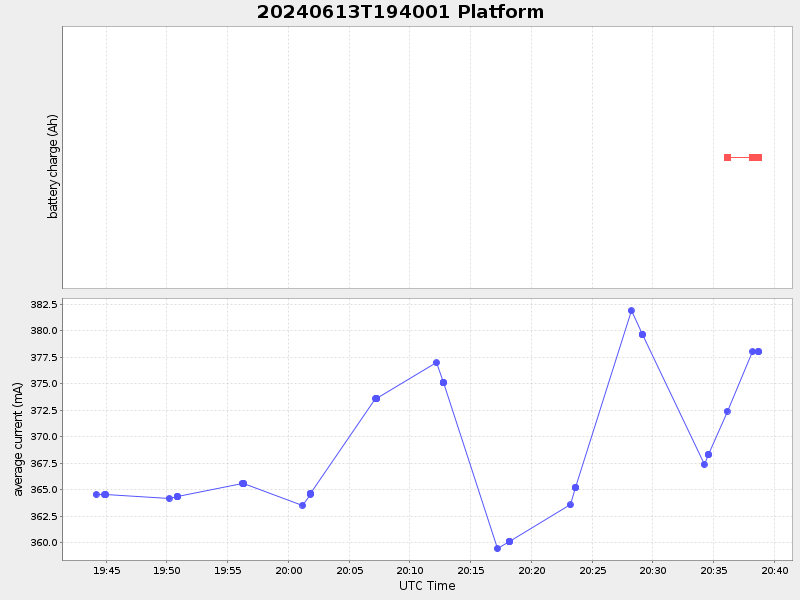Select the 363.6 data point near 20:23
800x600 pixels.
click(x=570, y=505)
